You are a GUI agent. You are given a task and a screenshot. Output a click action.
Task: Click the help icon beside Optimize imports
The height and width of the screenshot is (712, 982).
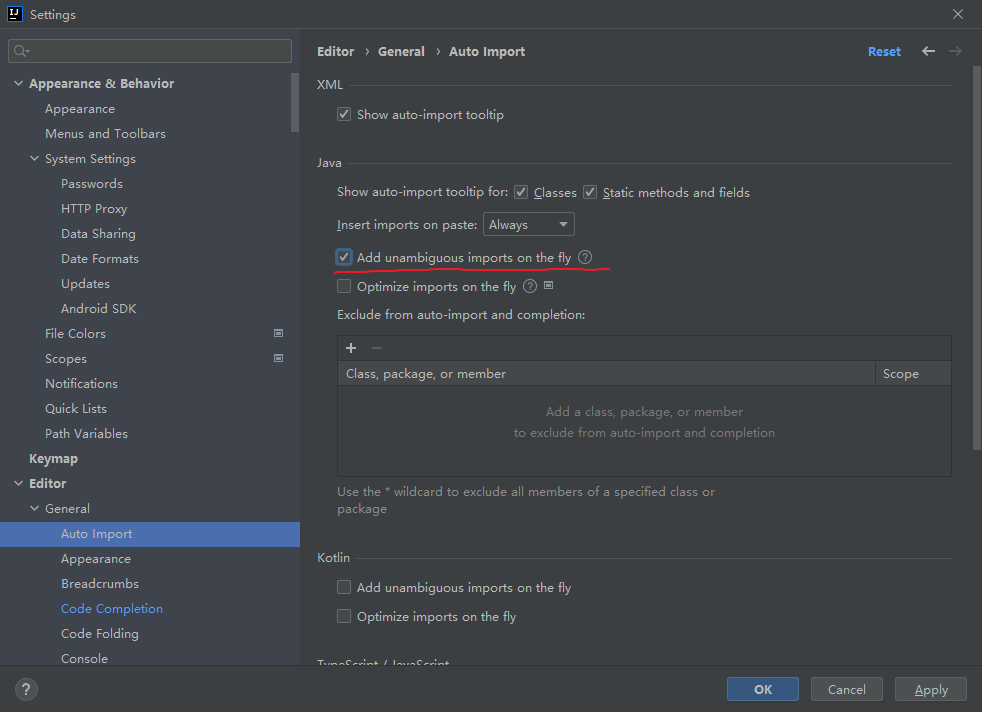coord(530,287)
